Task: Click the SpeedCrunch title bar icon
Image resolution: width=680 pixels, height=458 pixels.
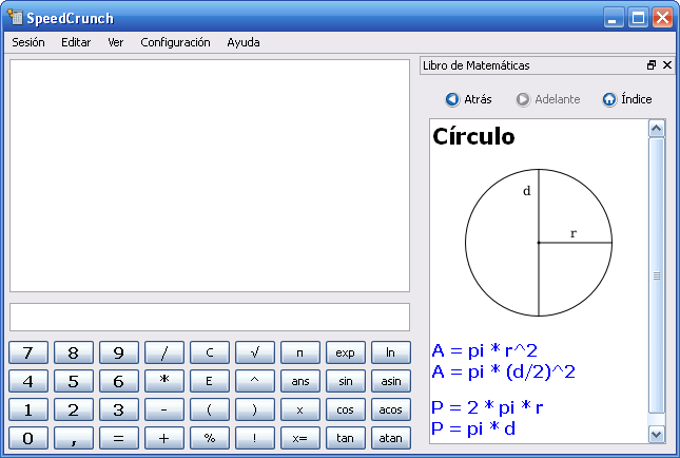Action: (15, 17)
